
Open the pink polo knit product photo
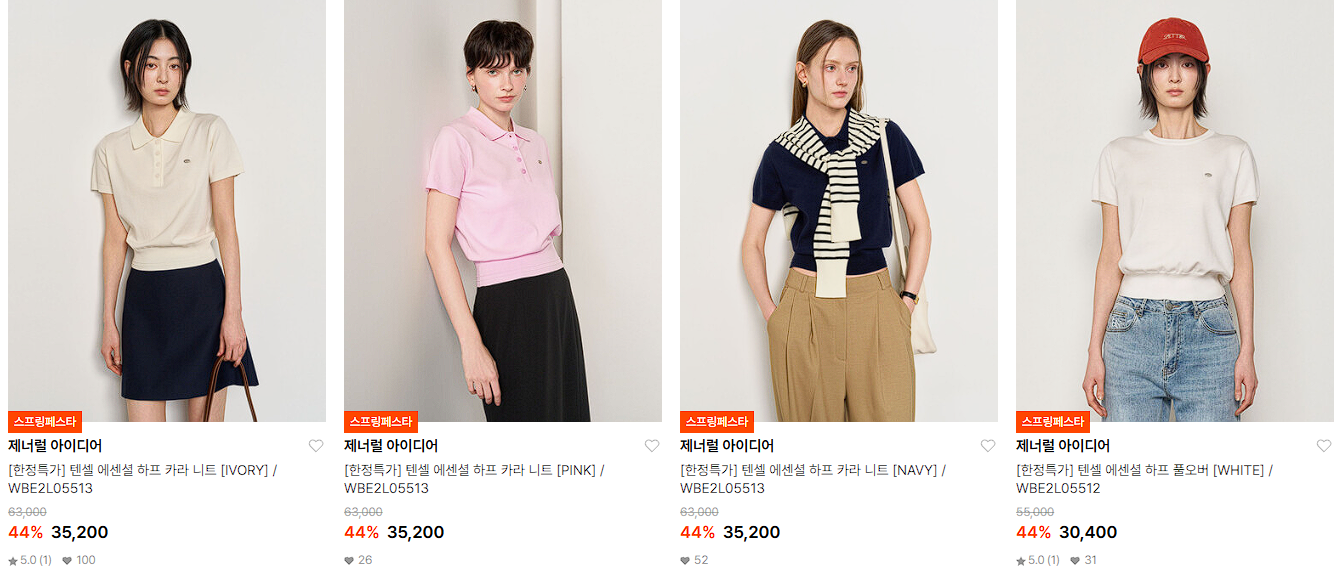[503, 211]
